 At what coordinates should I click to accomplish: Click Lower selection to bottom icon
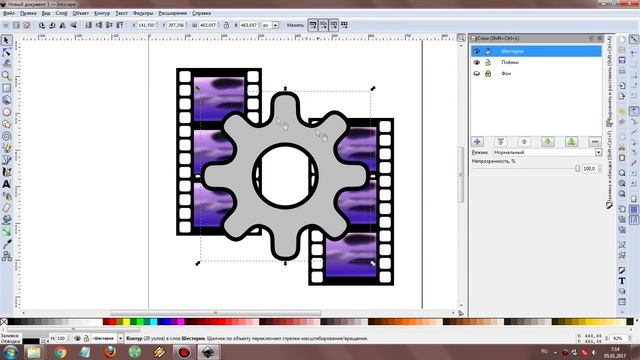(88, 25)
